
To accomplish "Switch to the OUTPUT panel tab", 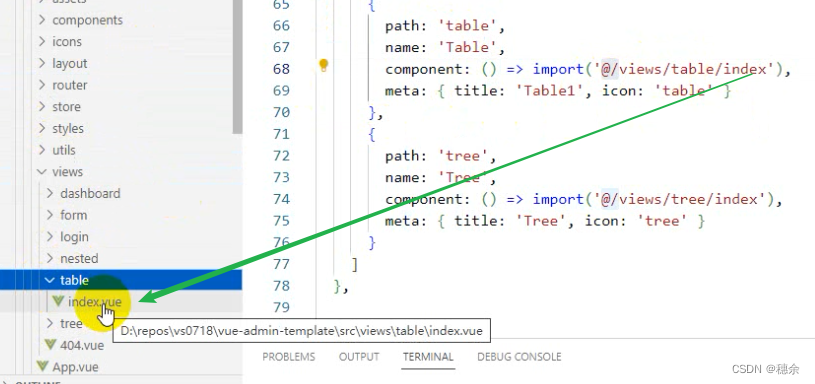I will [x=359, y=357].
